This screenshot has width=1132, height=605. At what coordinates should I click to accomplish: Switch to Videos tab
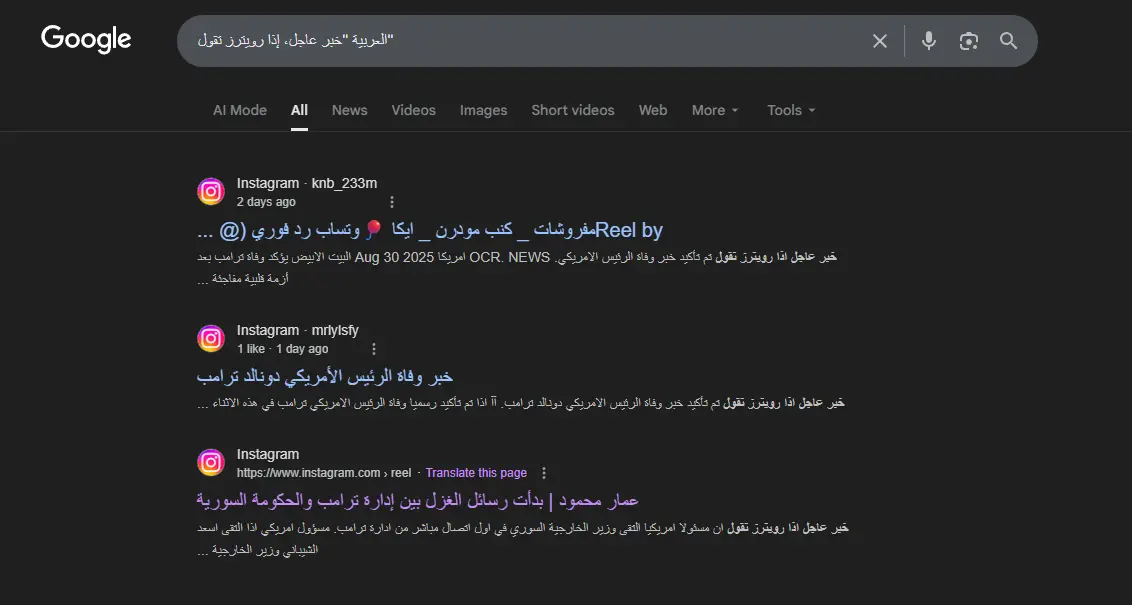click(x=413, y=110)
